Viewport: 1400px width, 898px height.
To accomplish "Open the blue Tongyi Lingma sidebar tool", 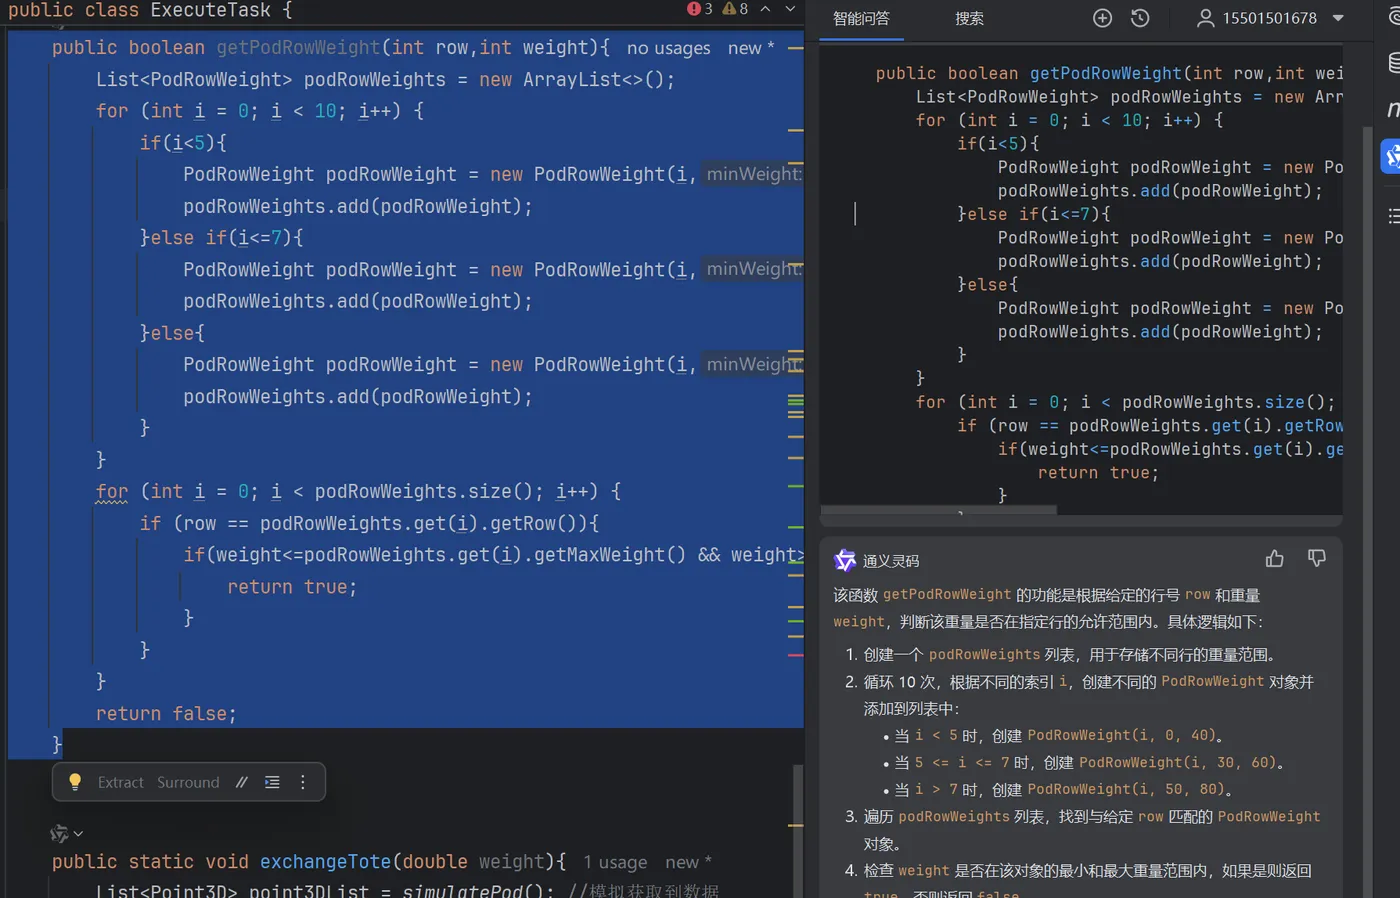I will point(1391,157).
